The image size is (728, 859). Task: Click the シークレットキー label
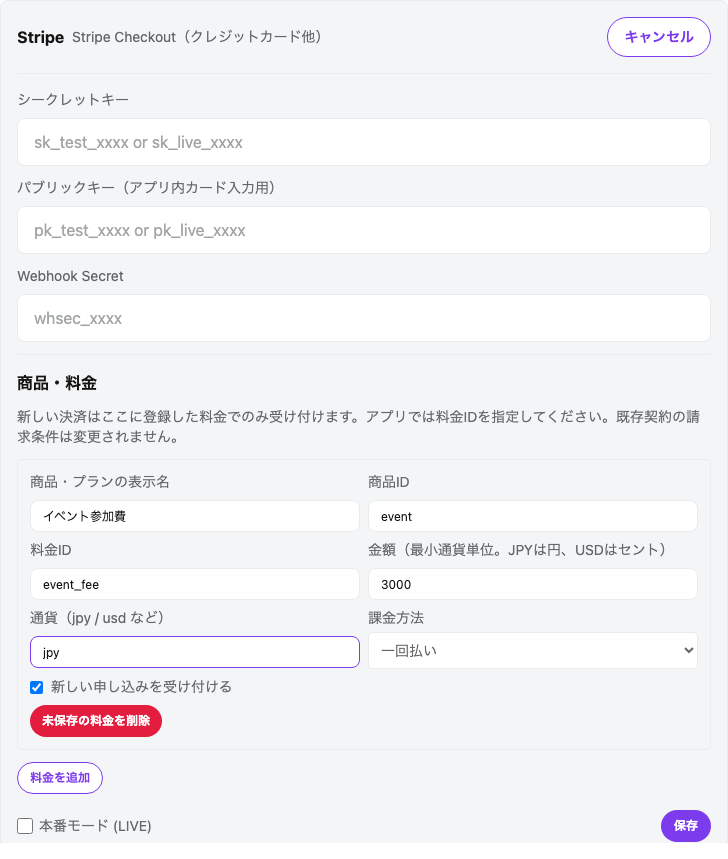point(73,100)
